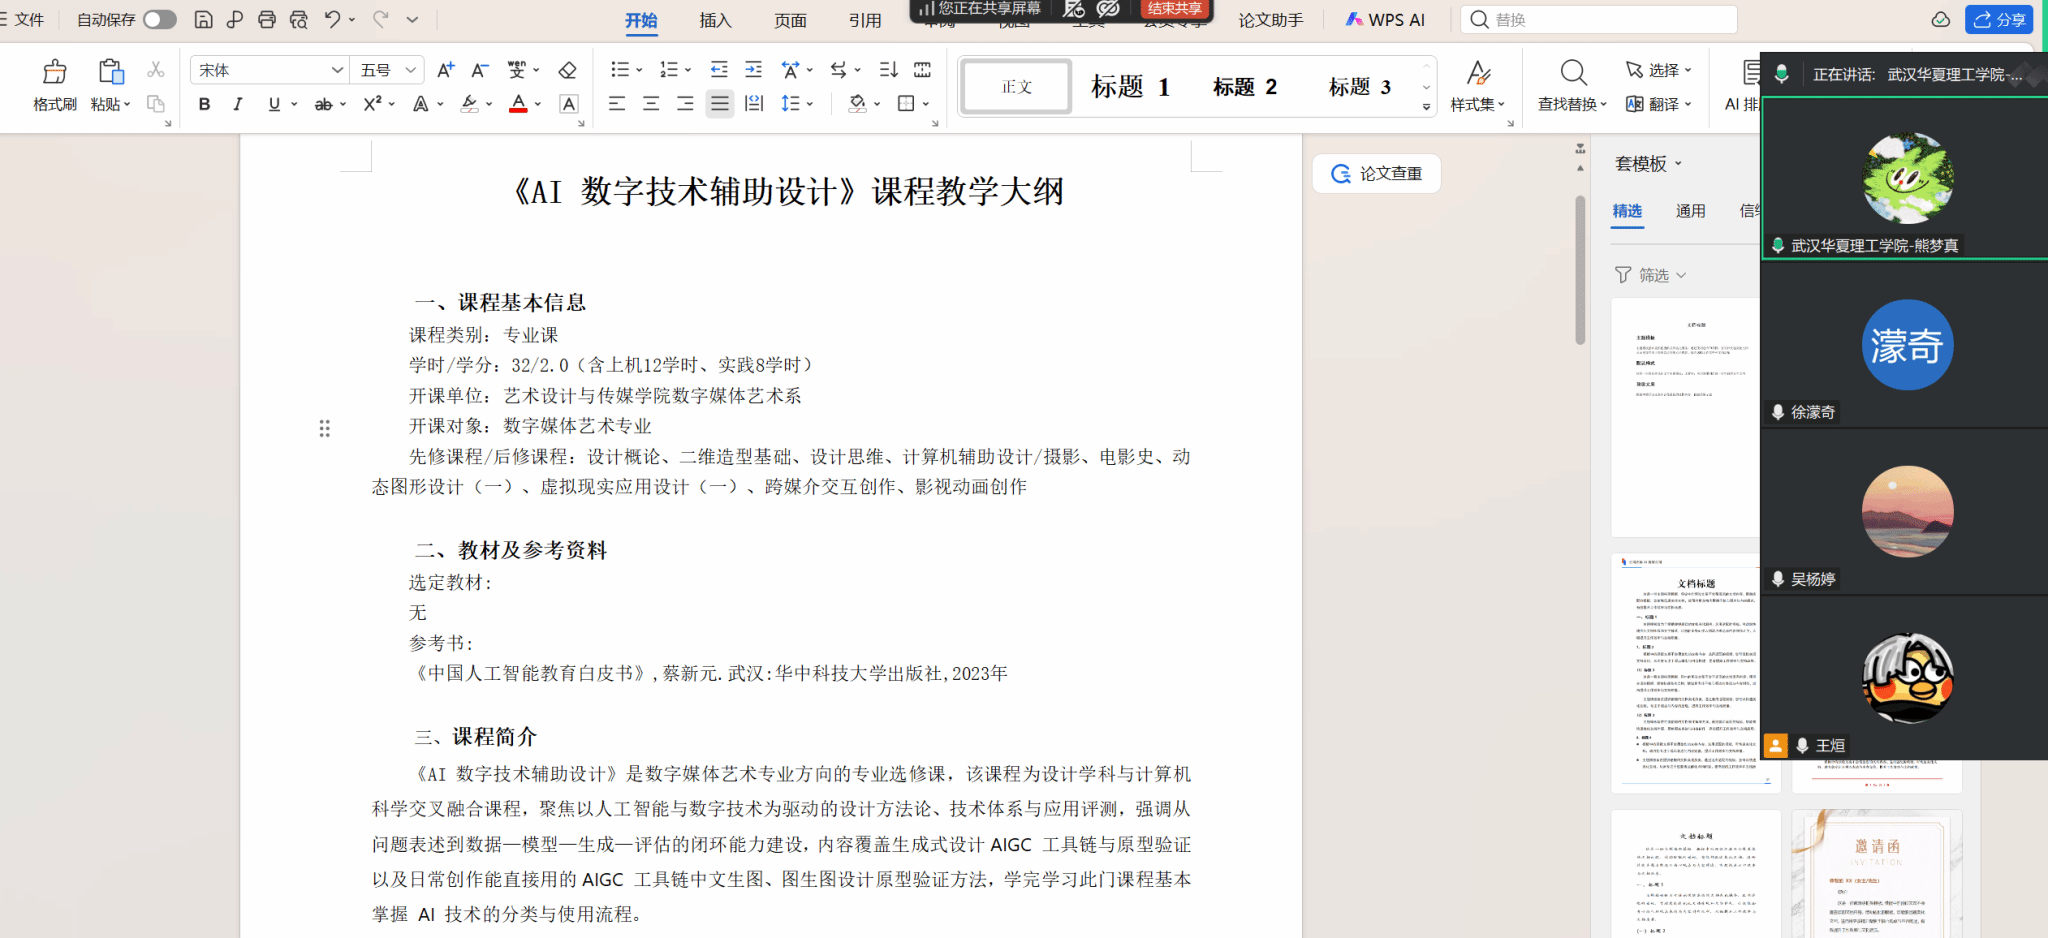Viewport: 2048px width, 938px height.
Task: Click the undo arrow icon
Action: pyautogui.click(x=333, y=19)
